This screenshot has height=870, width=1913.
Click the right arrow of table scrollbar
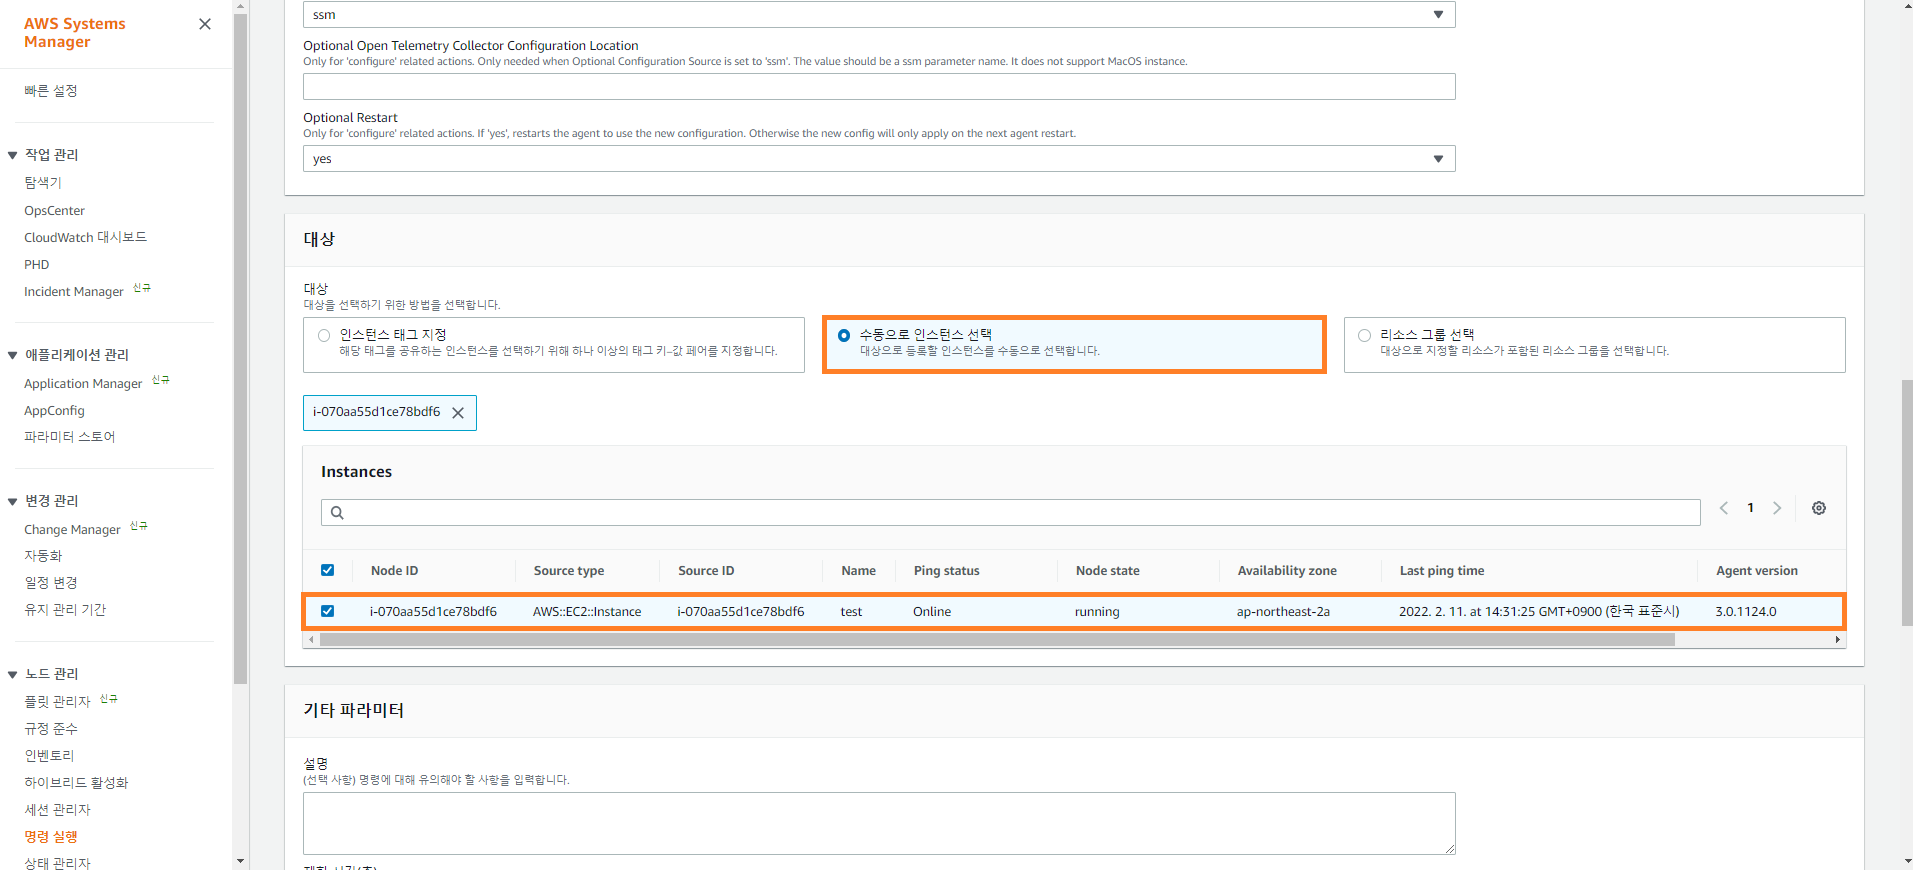1838,640
